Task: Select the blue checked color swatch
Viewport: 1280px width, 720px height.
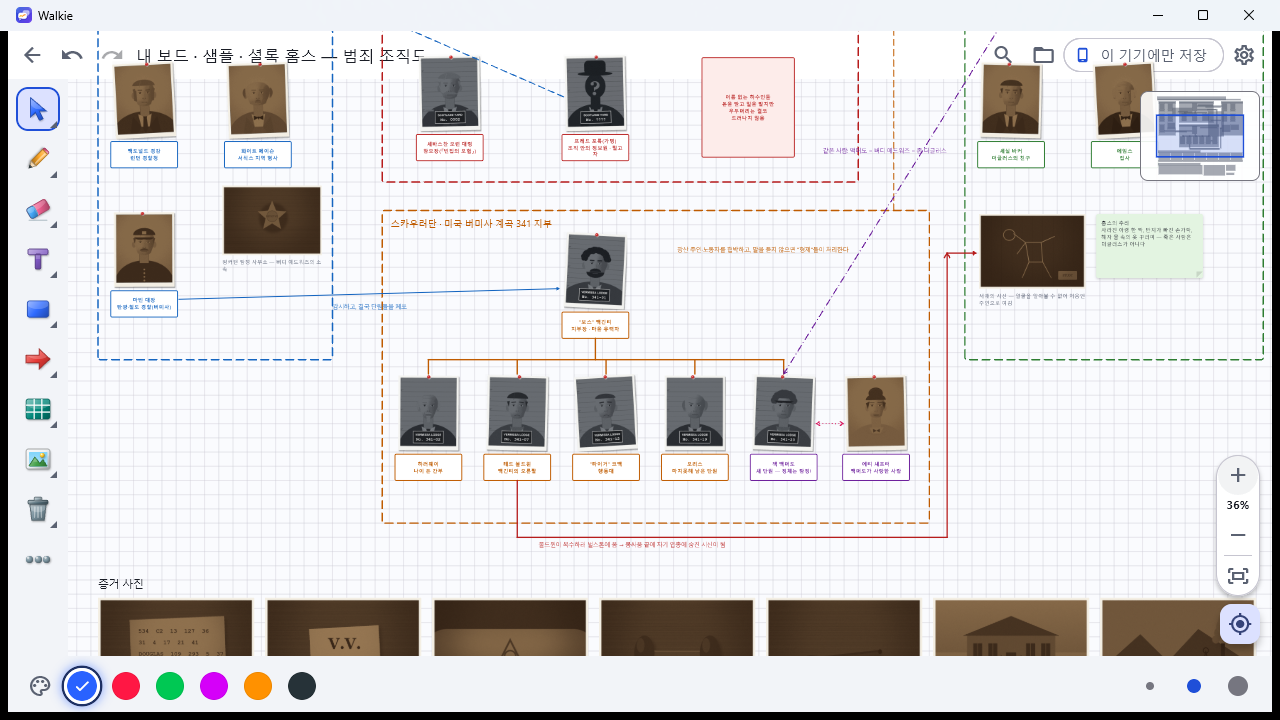Action: click(x=82, y=686)
